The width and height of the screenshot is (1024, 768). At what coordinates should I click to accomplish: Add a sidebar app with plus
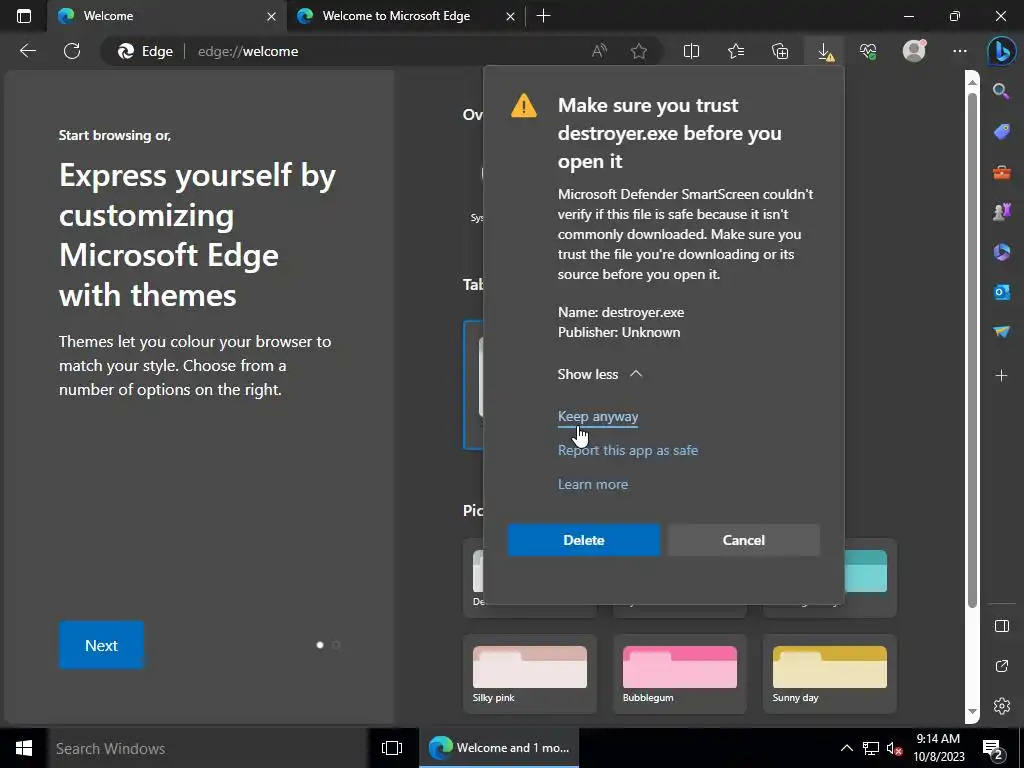(x=1001, y=376)
